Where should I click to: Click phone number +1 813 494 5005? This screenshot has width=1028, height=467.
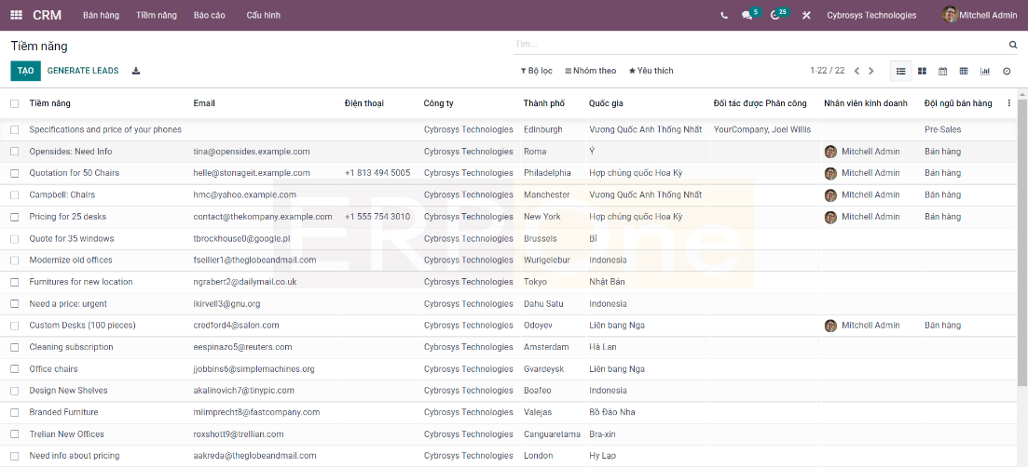tap(378, 173)
